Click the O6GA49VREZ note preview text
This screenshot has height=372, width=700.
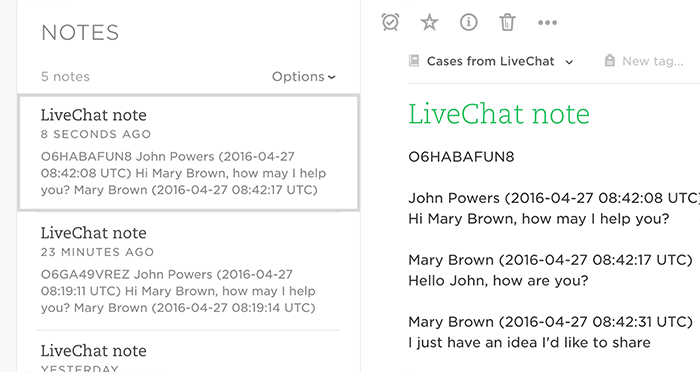(x=178, y=291)
